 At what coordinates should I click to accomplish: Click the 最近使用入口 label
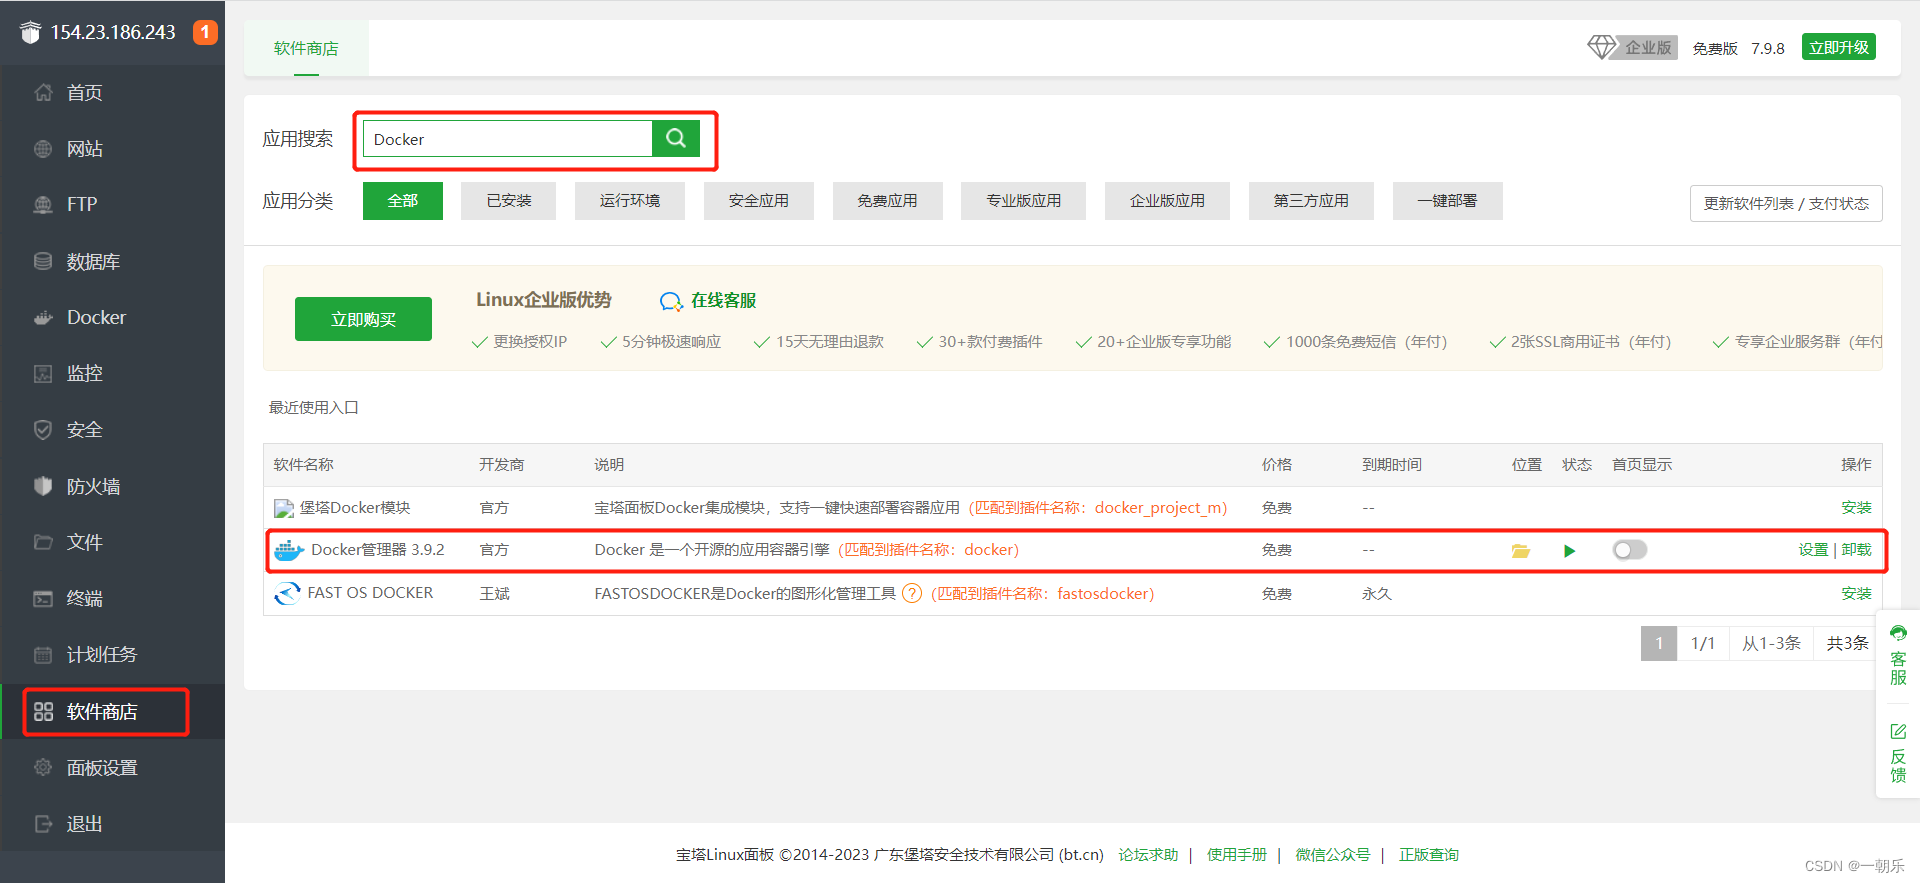(x=314, y=408)
